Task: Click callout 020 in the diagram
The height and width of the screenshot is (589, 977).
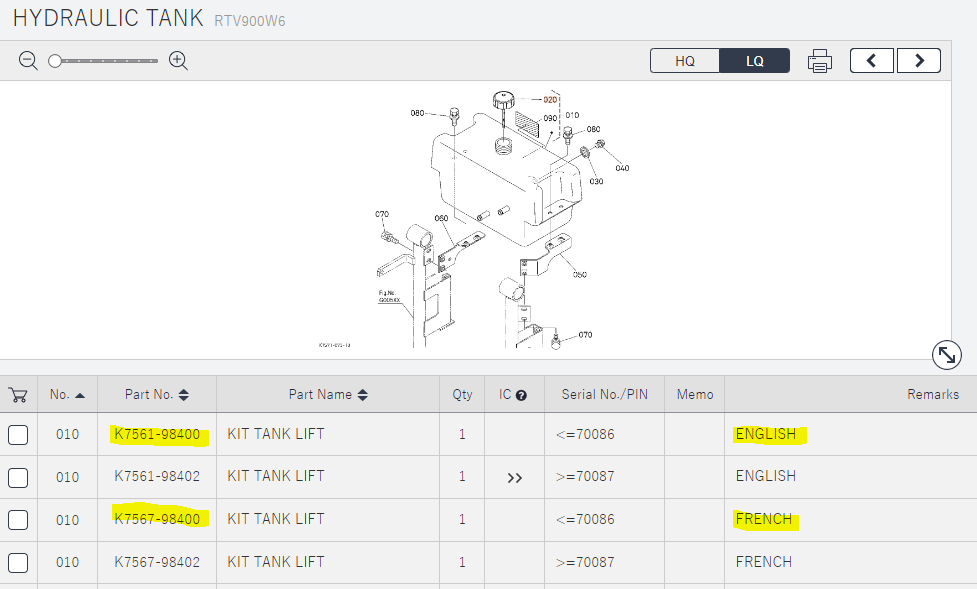Action: (549, 100)
